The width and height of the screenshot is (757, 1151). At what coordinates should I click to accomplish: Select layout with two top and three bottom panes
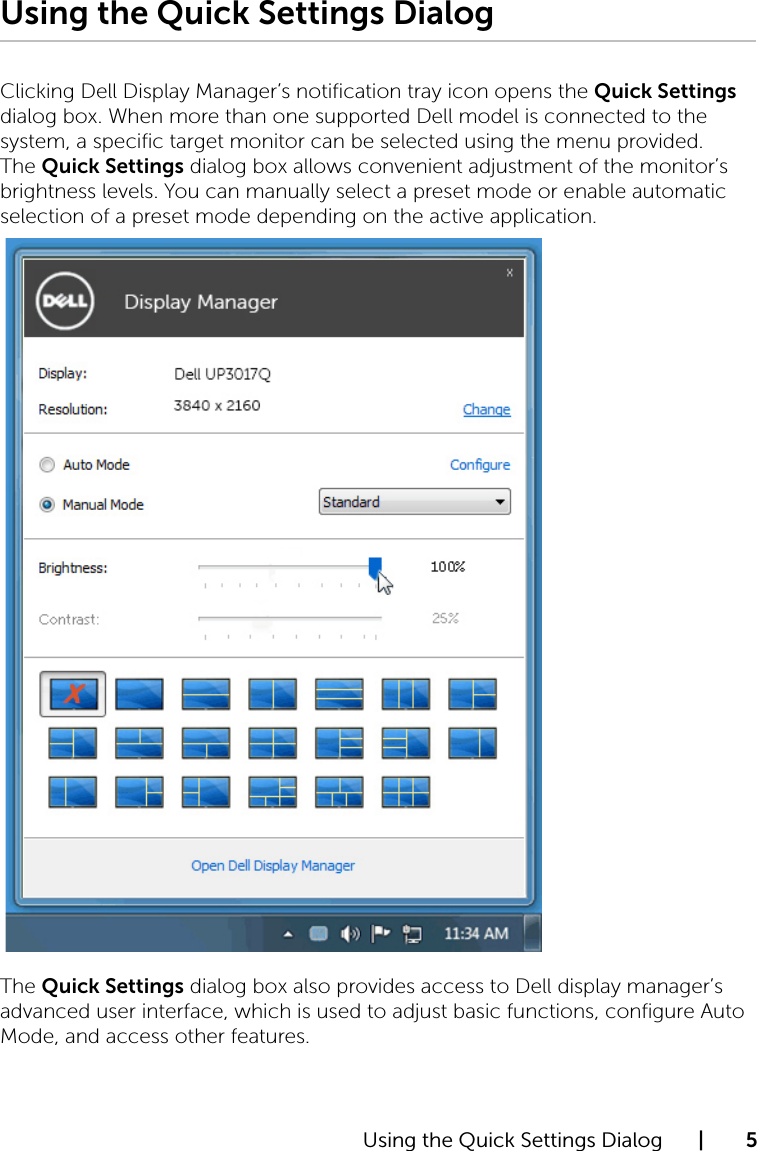(339, 792)
